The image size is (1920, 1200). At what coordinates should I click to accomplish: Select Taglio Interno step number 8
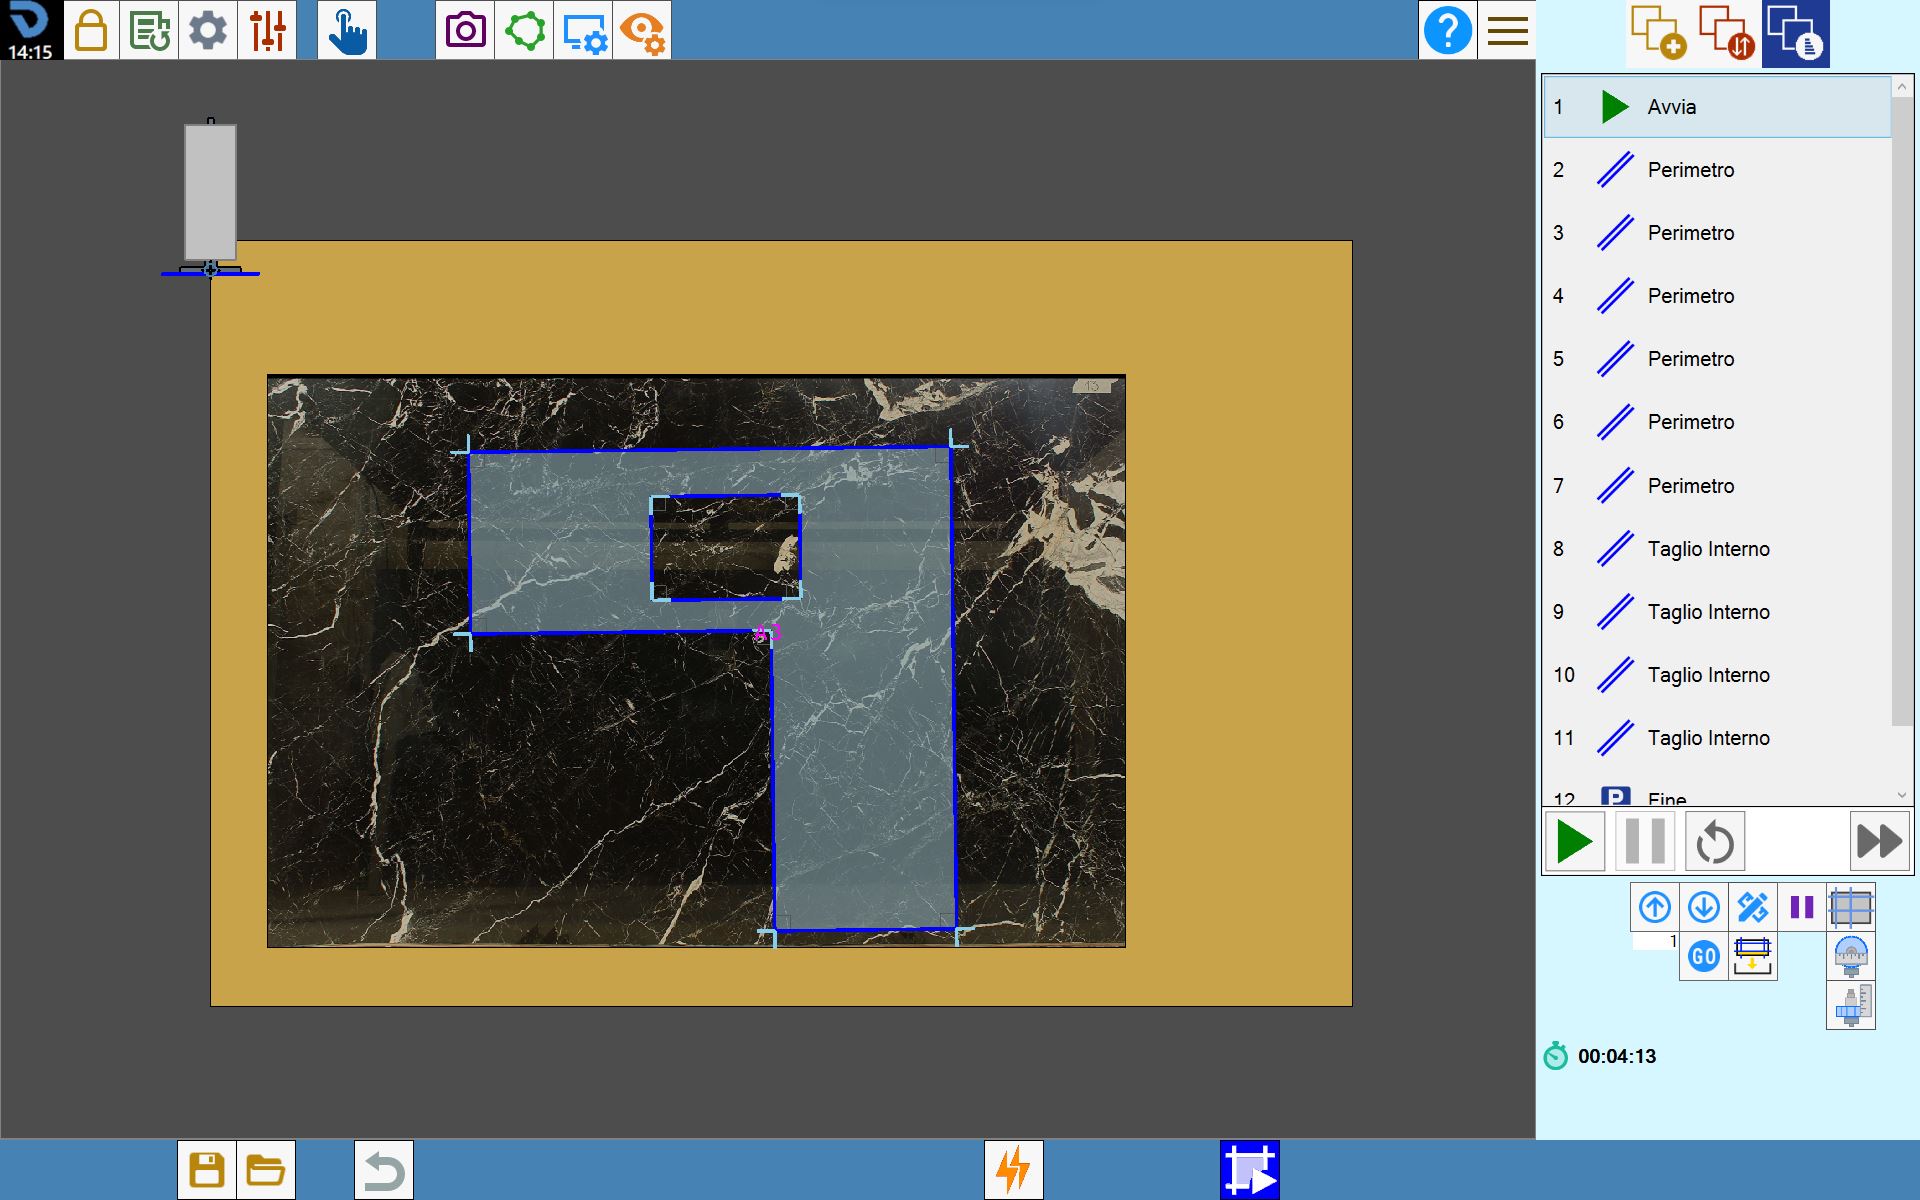coord(1717,549)
